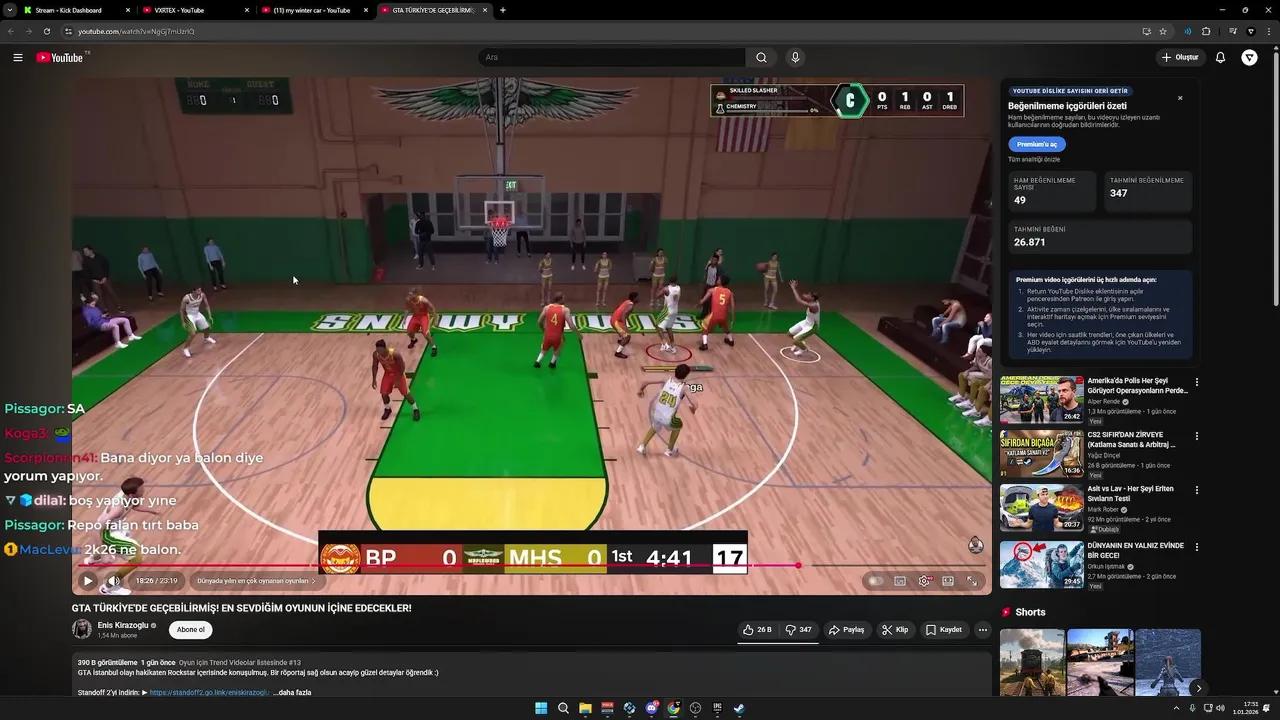Toggle subtitles in the player
Image resolution: width=1280 pixels, height=720 pixels.
[900, 581]
